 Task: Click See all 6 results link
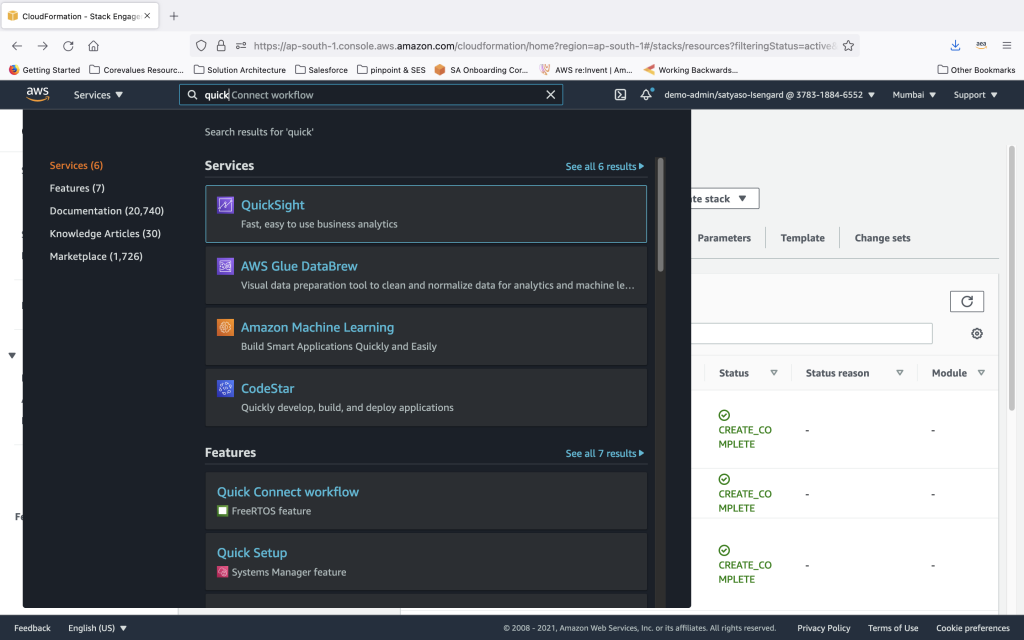pos(604,167)
